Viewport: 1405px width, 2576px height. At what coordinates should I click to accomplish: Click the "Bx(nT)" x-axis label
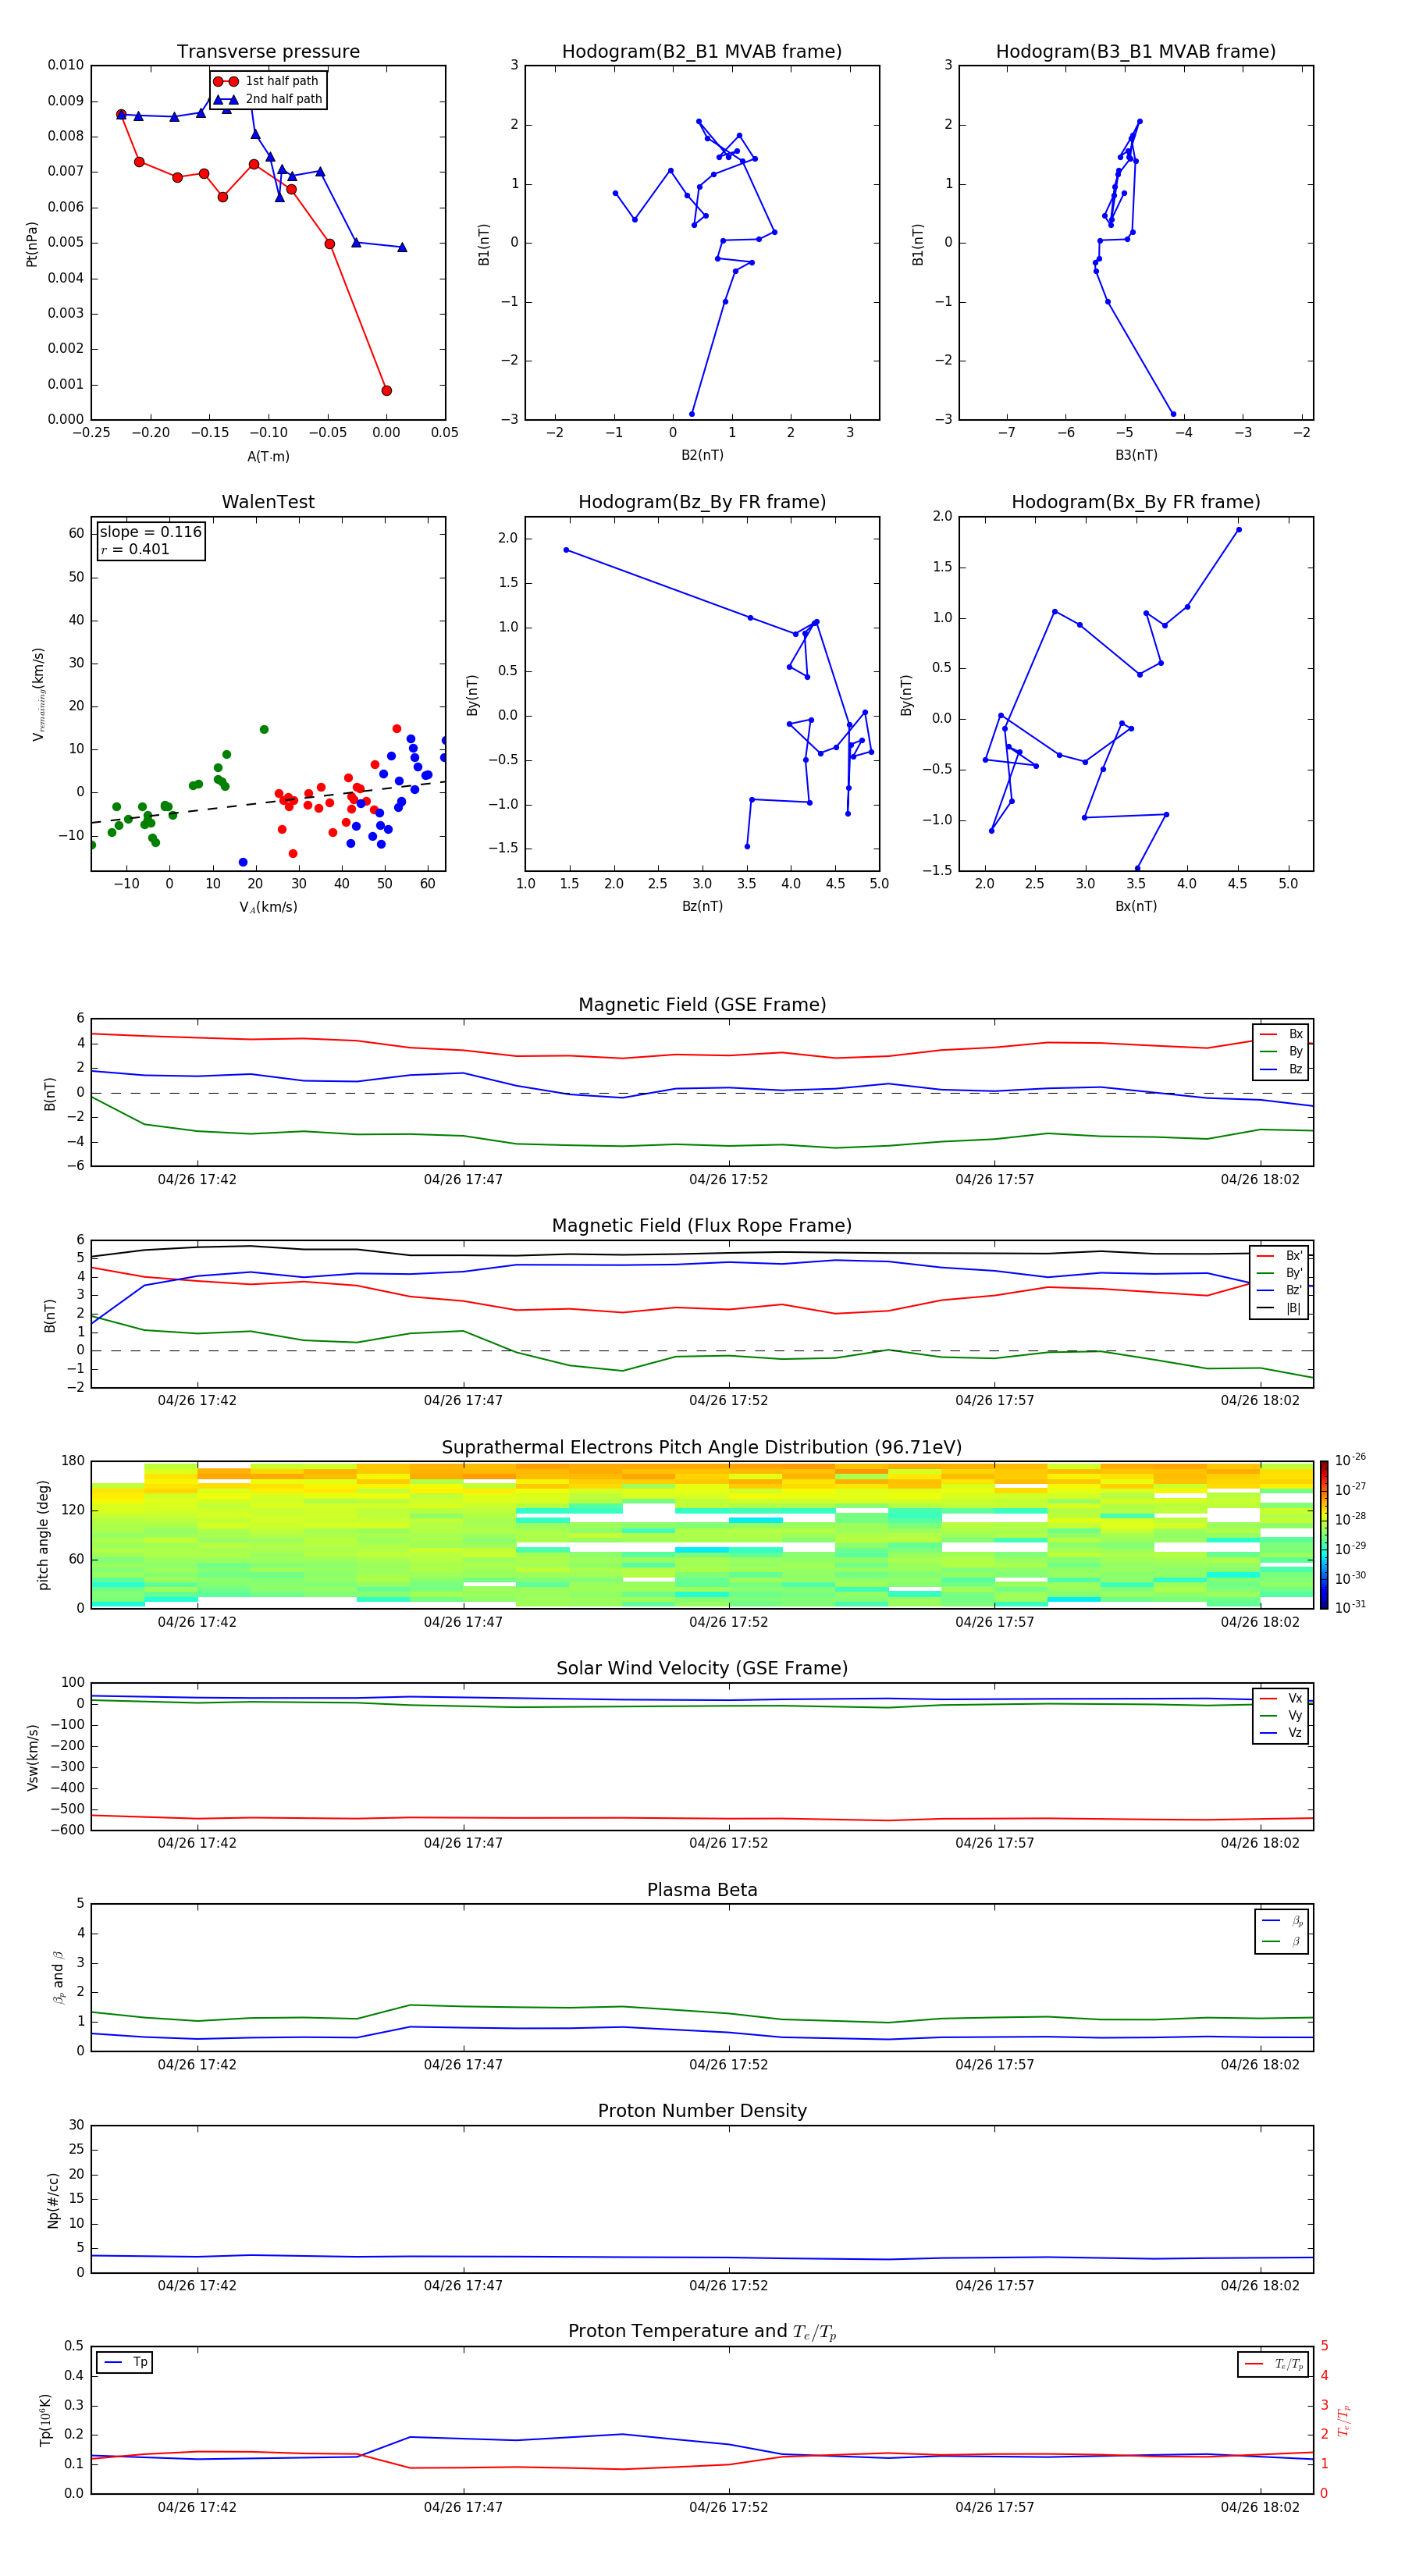(1136, 906)
